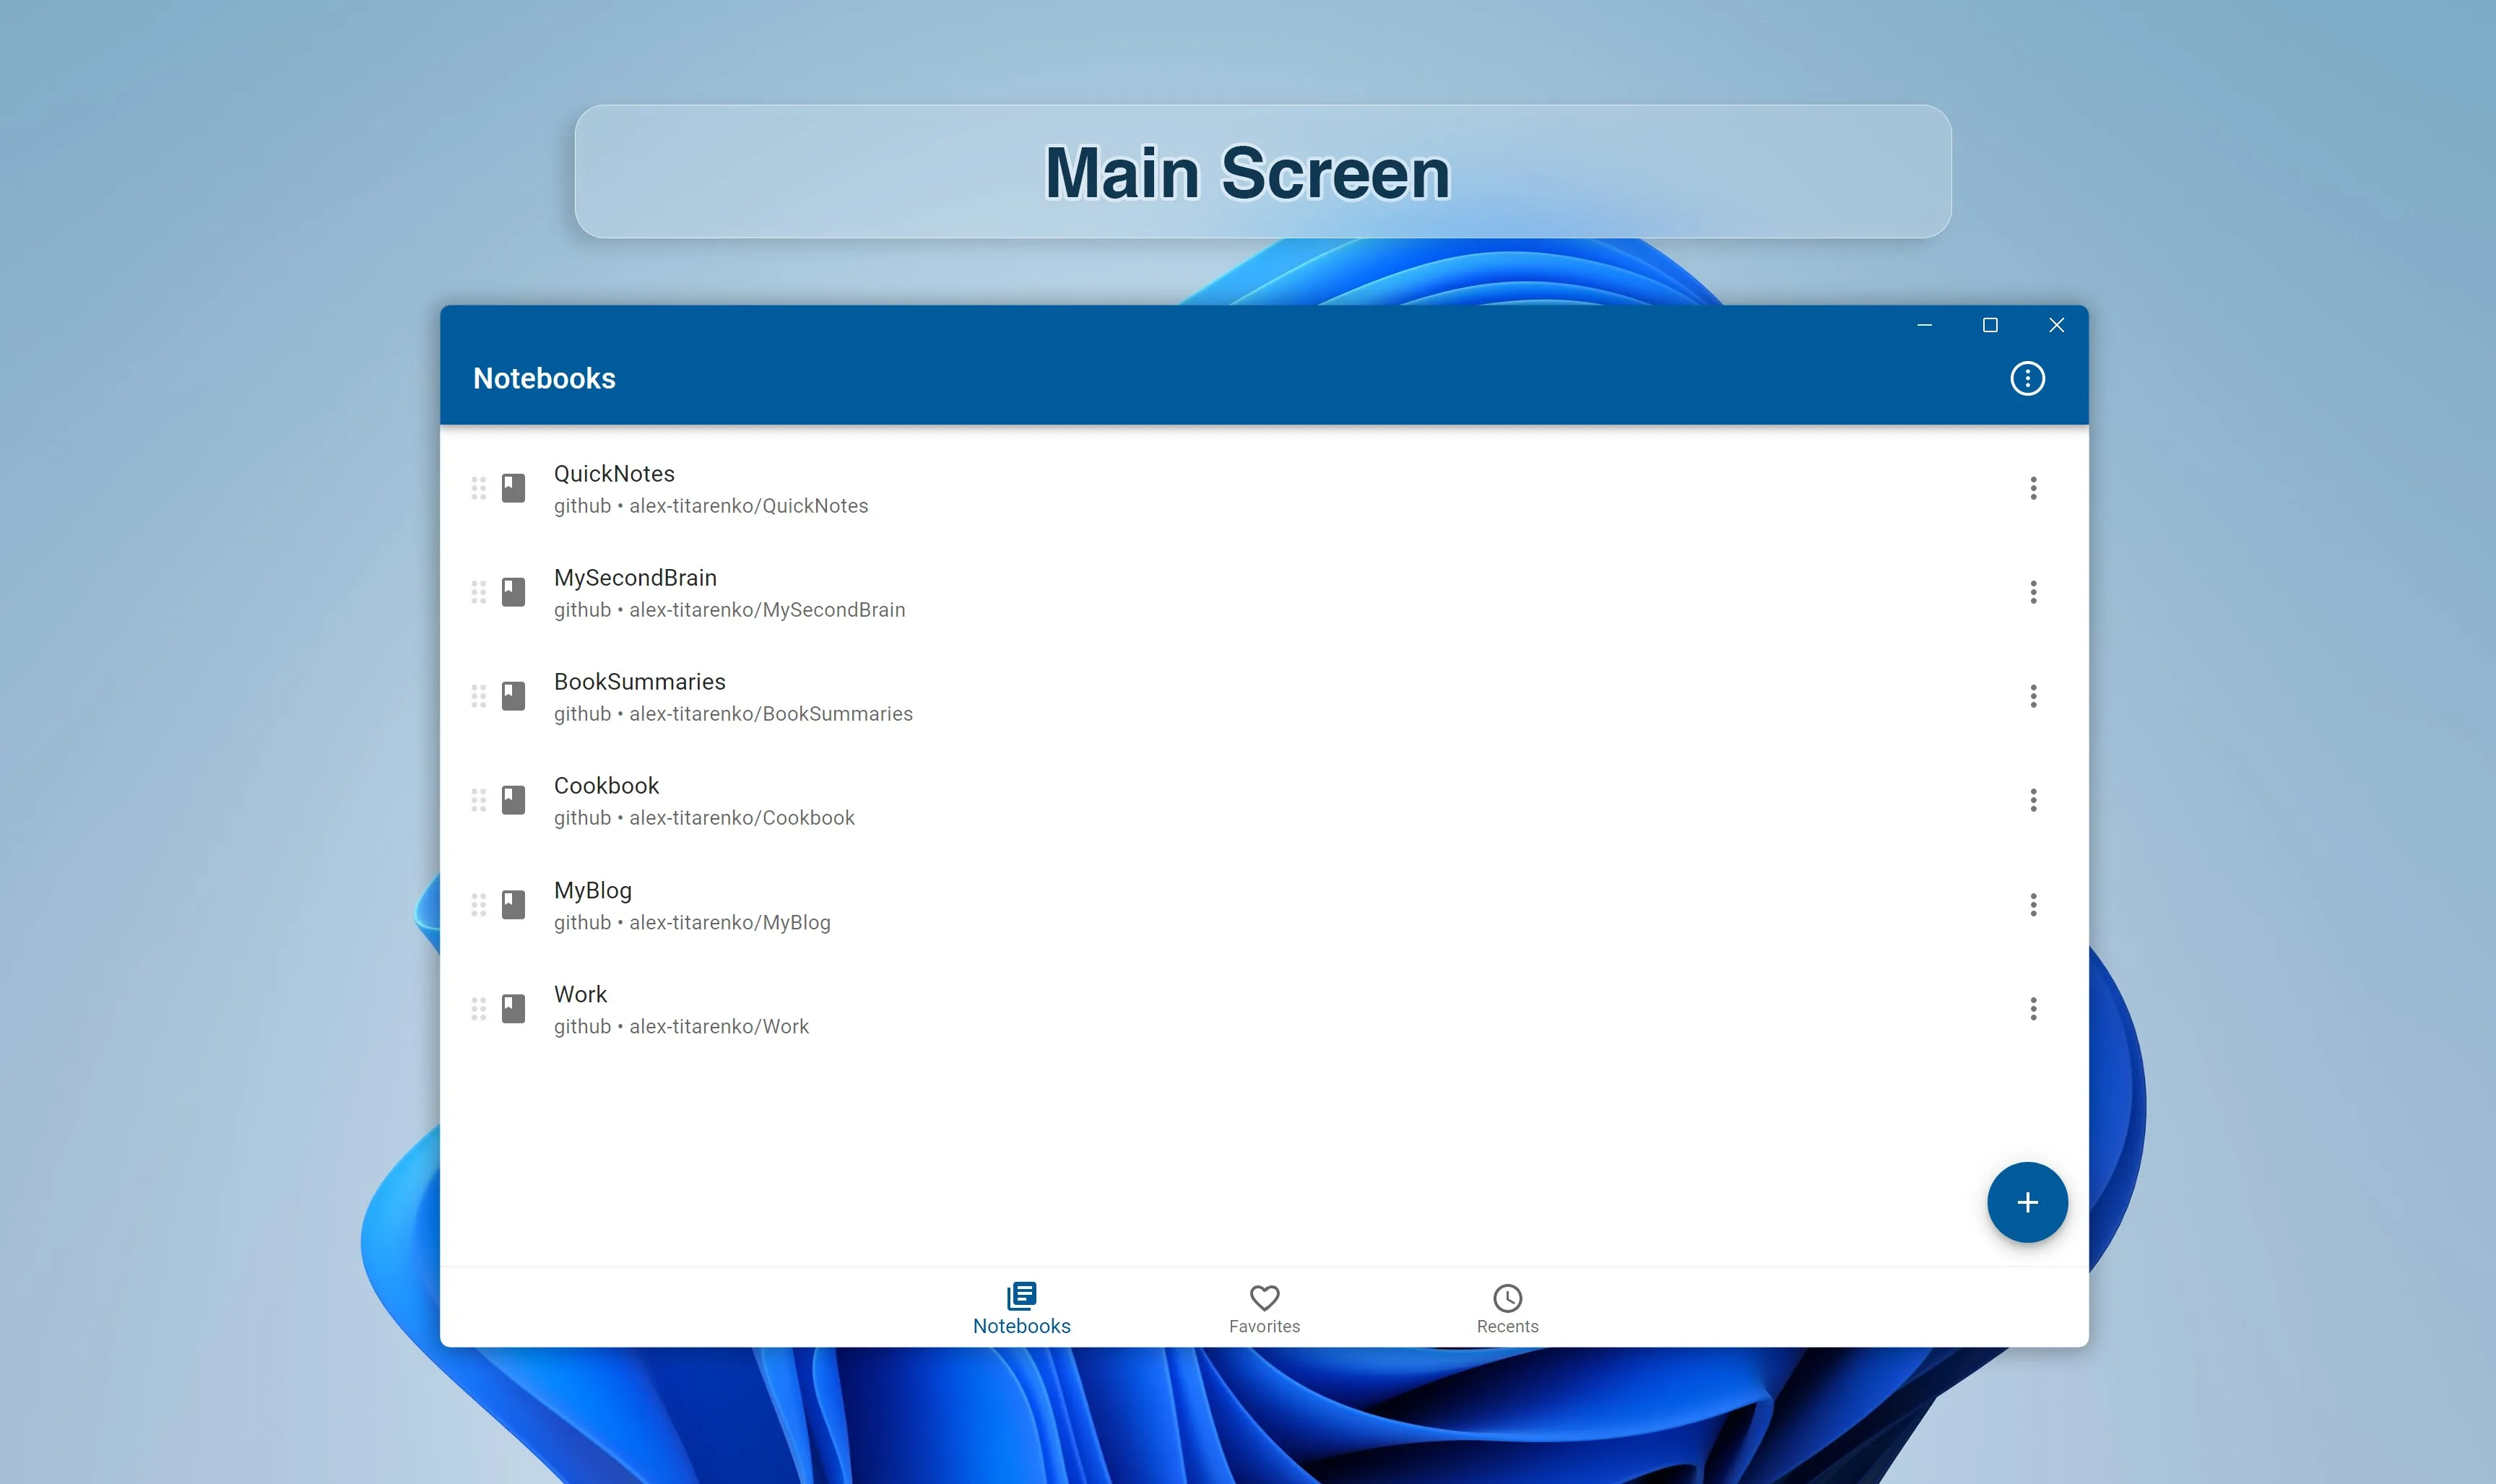
Task: Click the drag handle for Work
Action: [478, 1009]
